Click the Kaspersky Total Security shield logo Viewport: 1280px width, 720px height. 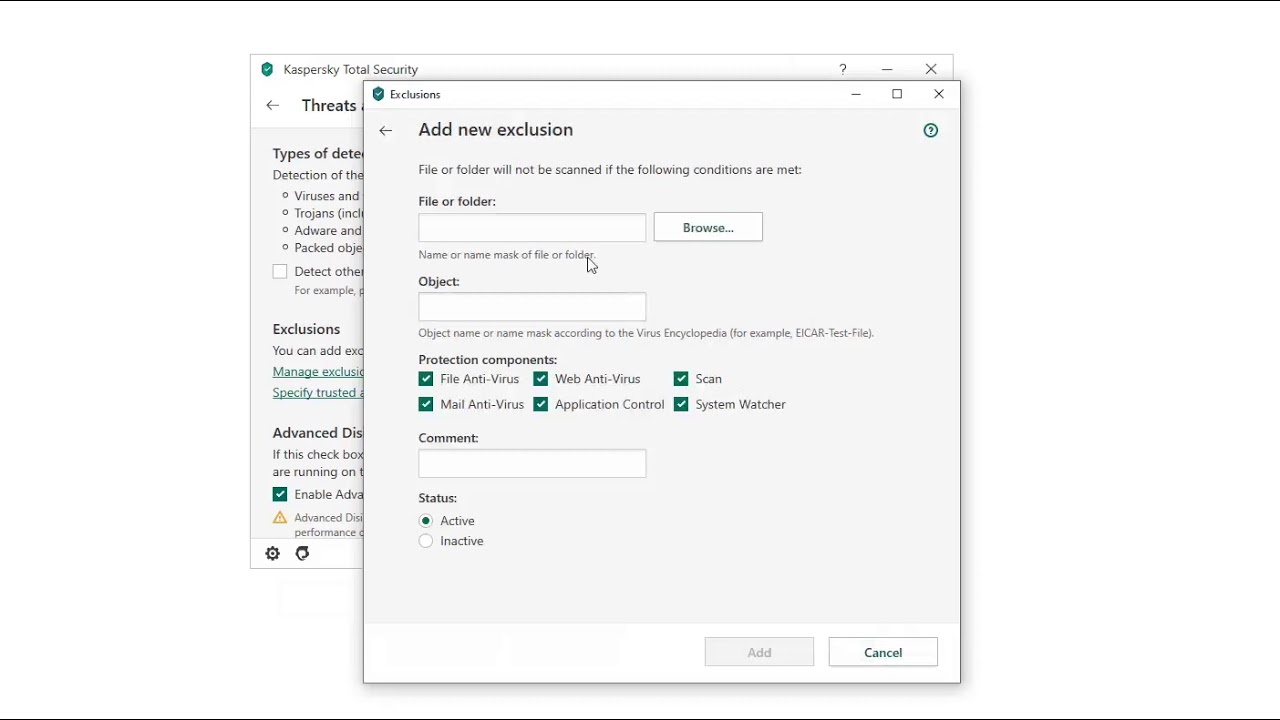pyautogui.click(x=267, y=69)
